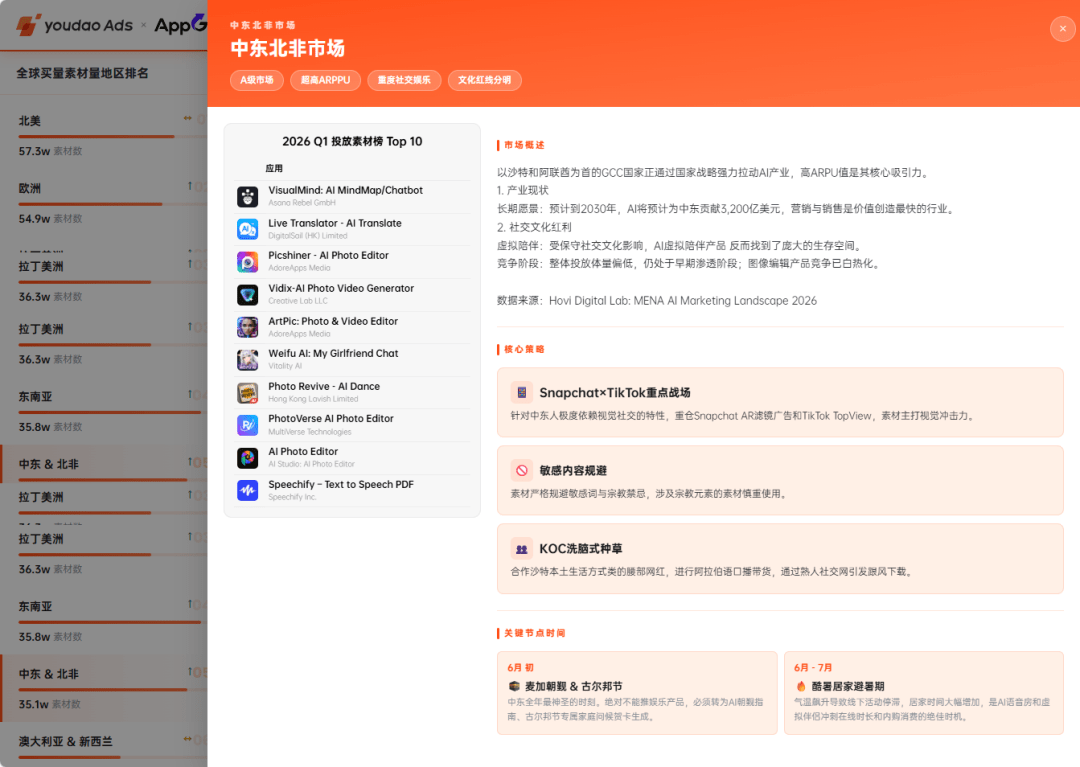The image size is (1080, 767).
Task: Click the 35.1w 素材数 value
Action: click(x=50, y=704)
